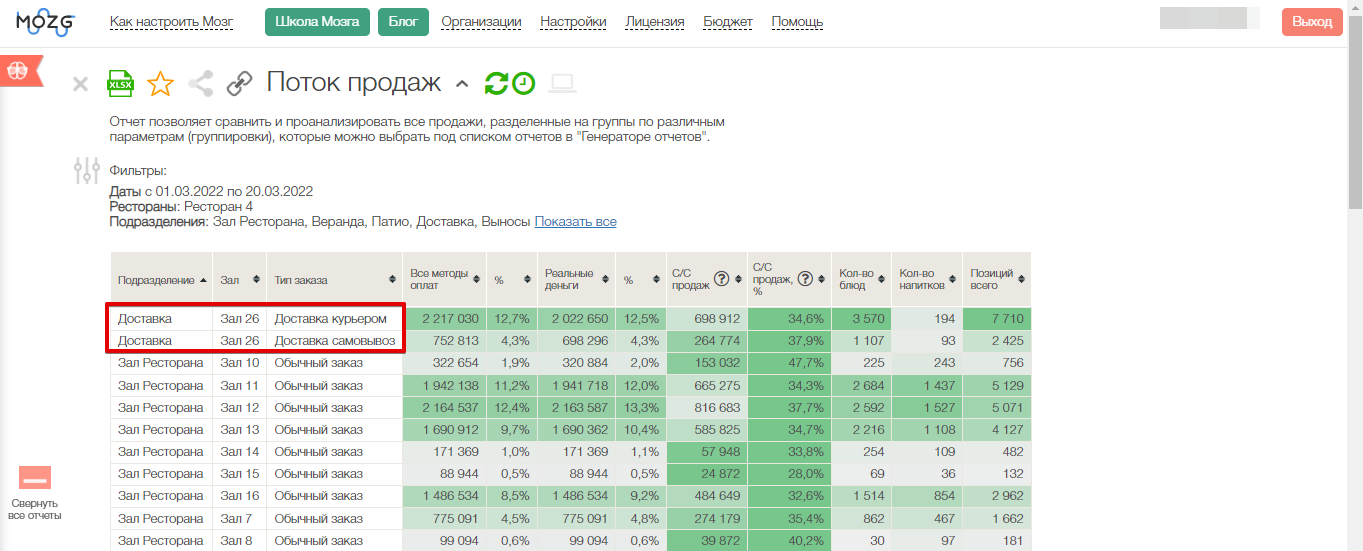Screen dimensions: 1363x551
Task: Sort table by Подразделение column
Action: click(x=162, y=280)
